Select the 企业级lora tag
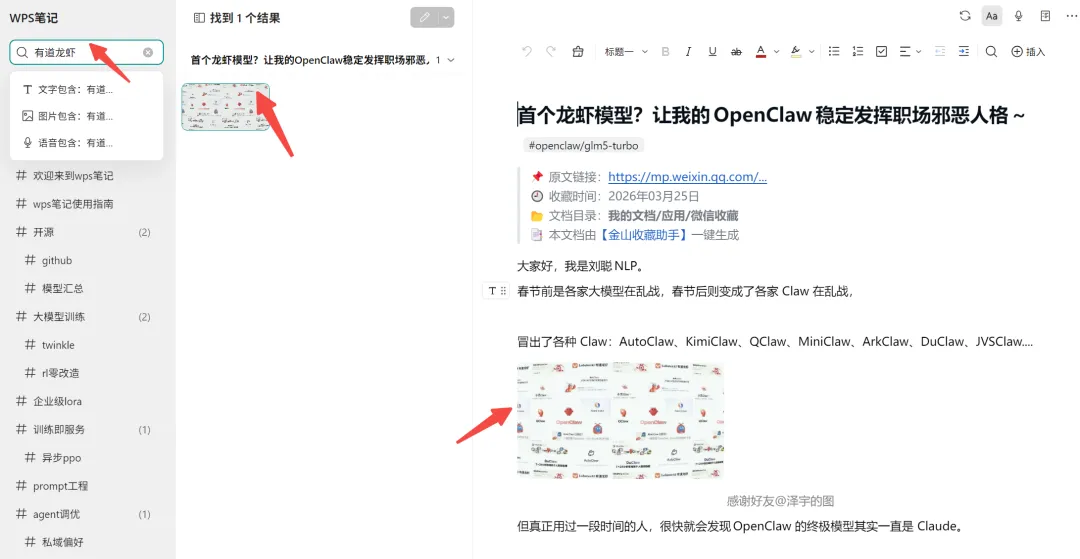1080x559 pixels. click(x=58, y=401)
